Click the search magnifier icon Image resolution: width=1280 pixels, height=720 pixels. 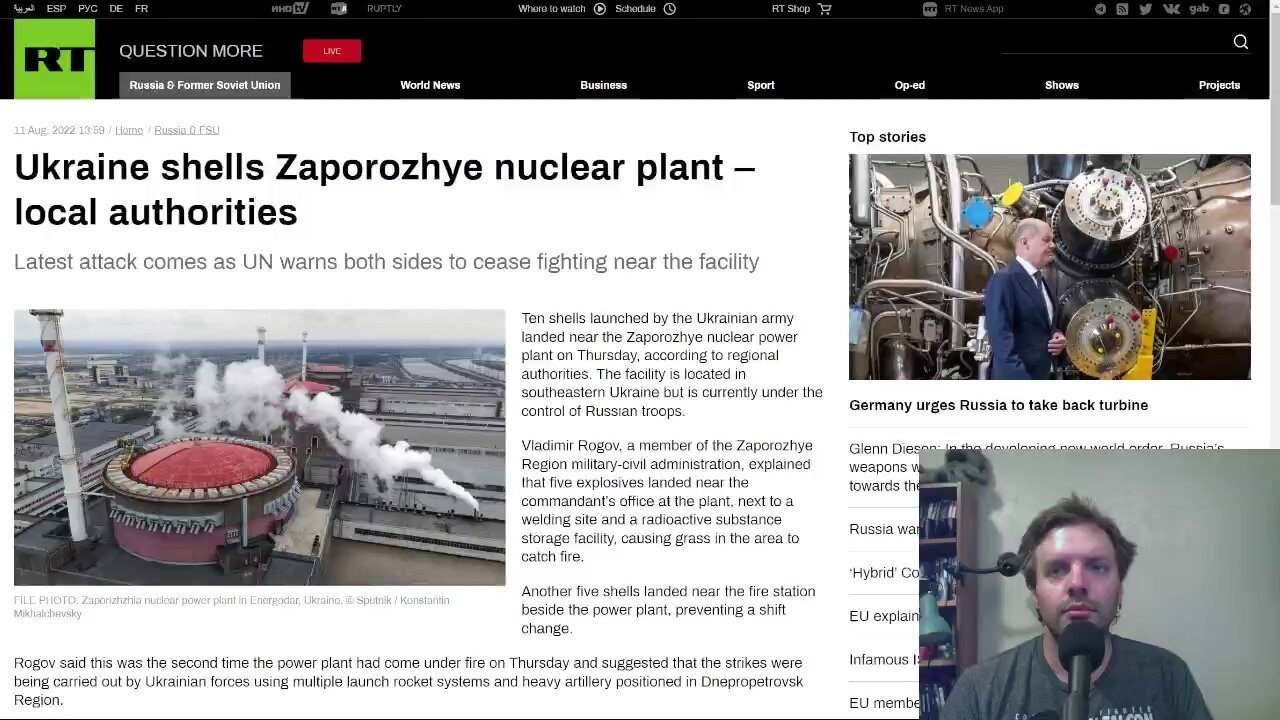pyautogui.click(x=1240, y=41)
